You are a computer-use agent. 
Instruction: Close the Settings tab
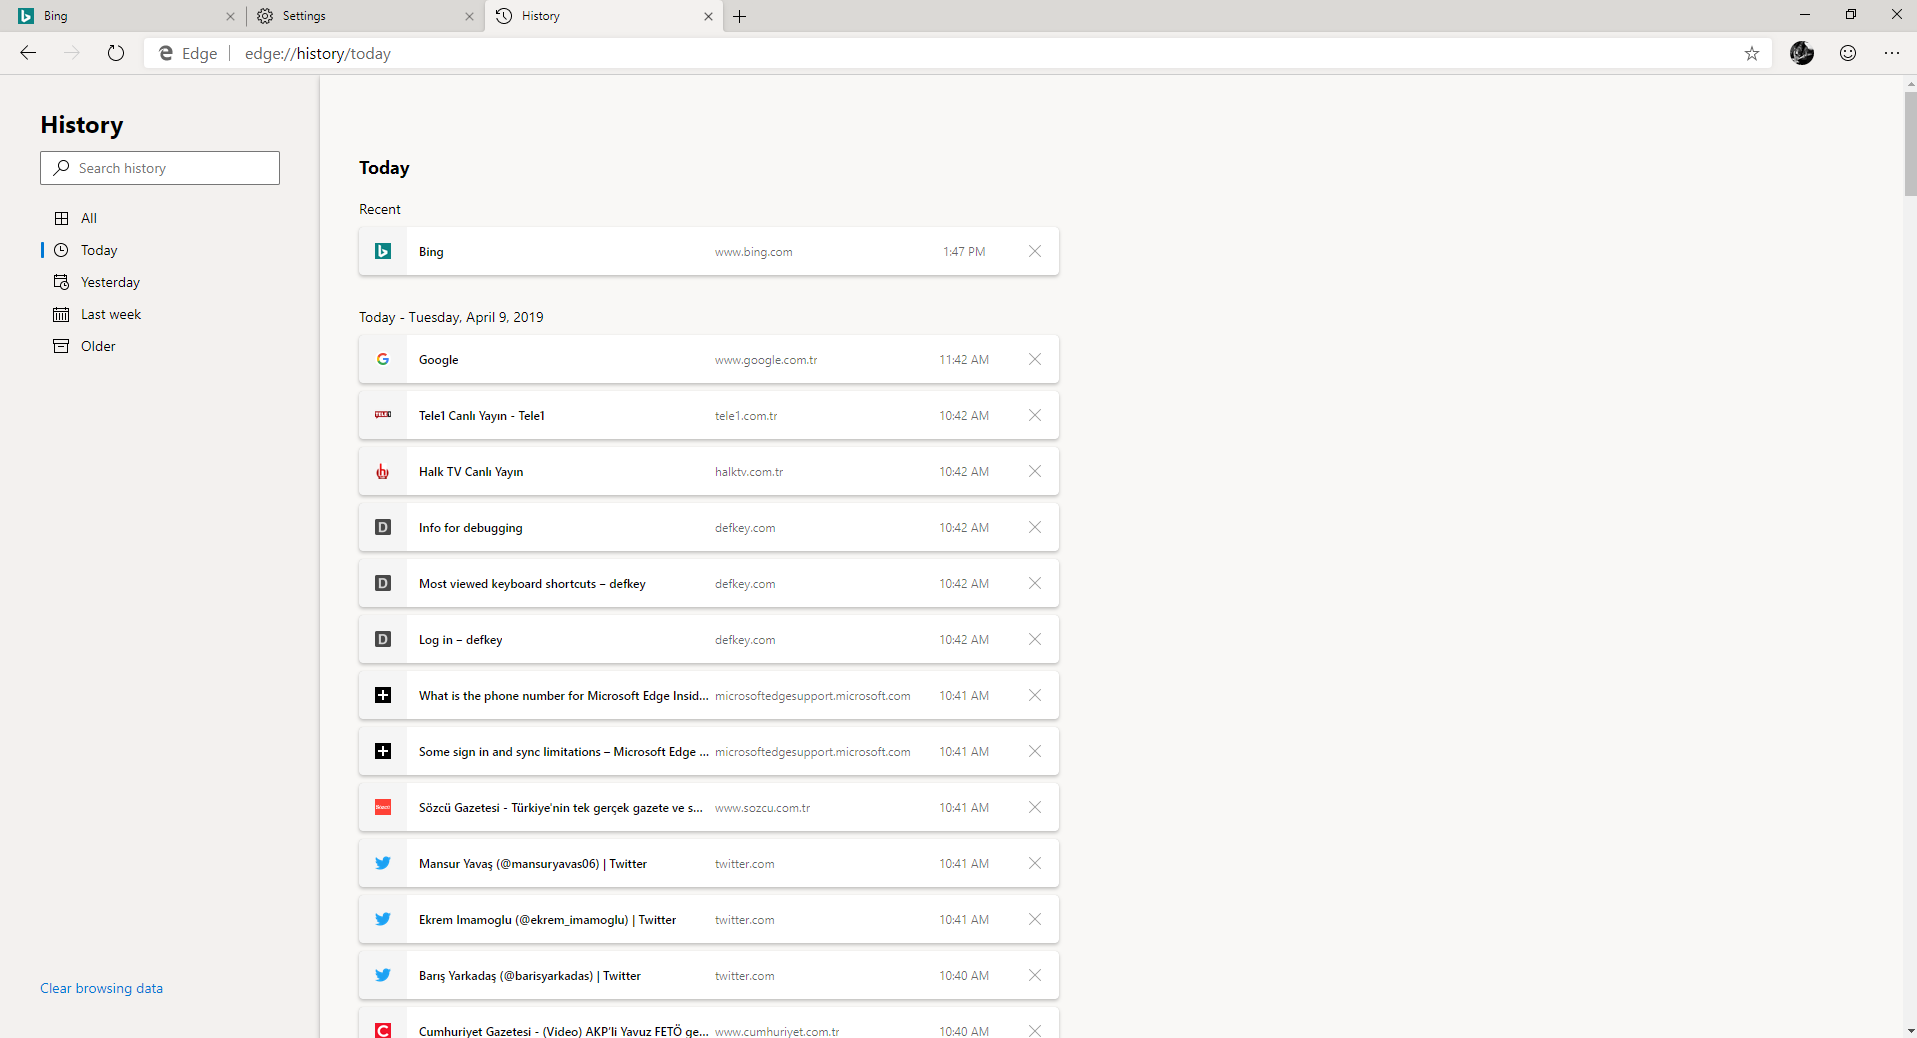[469, 16]
